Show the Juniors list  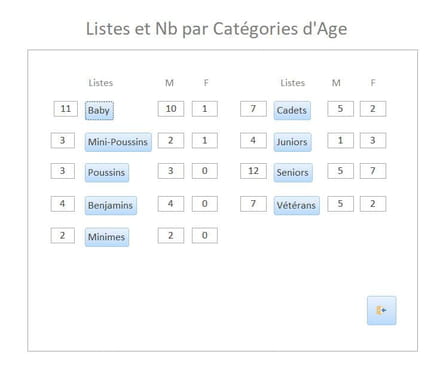[x=293, y=142]
